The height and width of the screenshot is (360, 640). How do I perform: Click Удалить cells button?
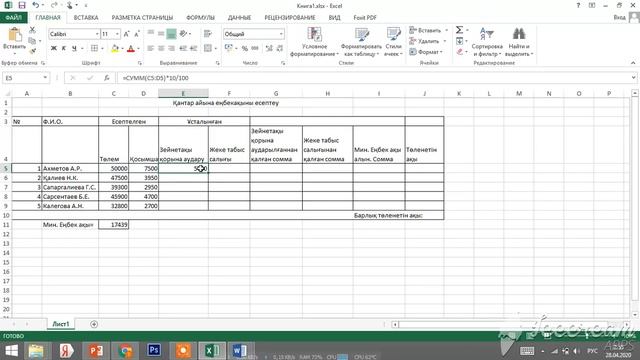(x=427, y=41)
